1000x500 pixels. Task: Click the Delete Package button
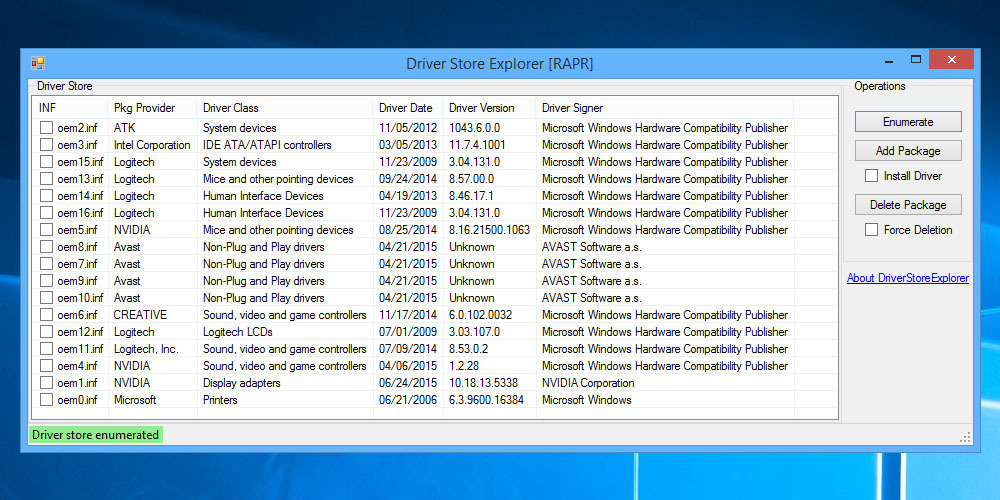908,205
